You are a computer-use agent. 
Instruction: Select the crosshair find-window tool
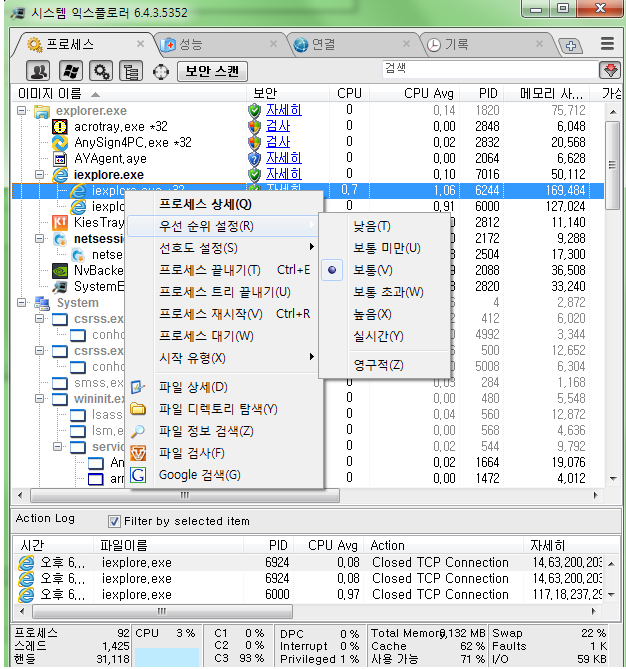[x=160, y=71]
